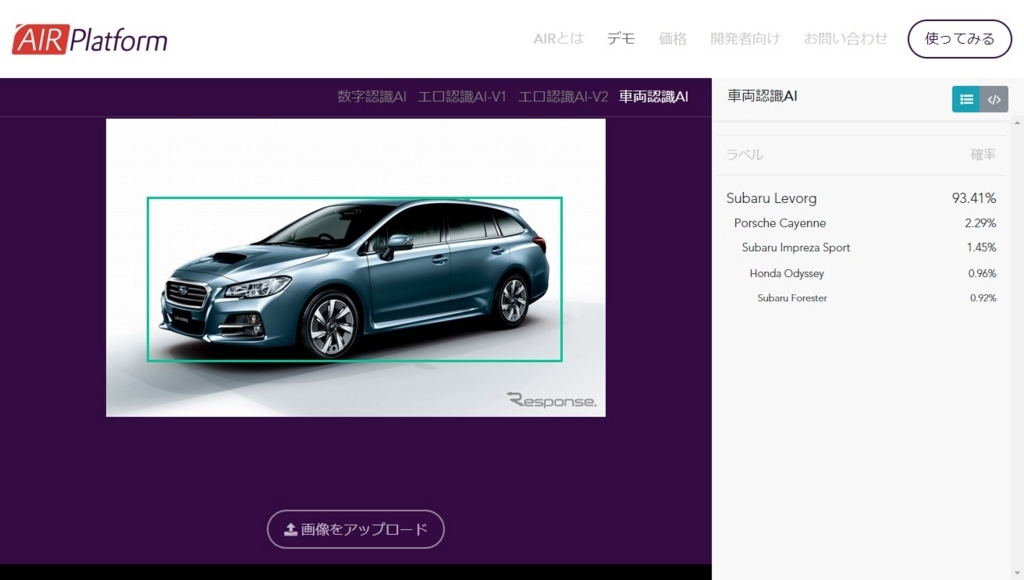Select the 数字認識AI tab
The image size is (1024, 580).
pos(372,97)
